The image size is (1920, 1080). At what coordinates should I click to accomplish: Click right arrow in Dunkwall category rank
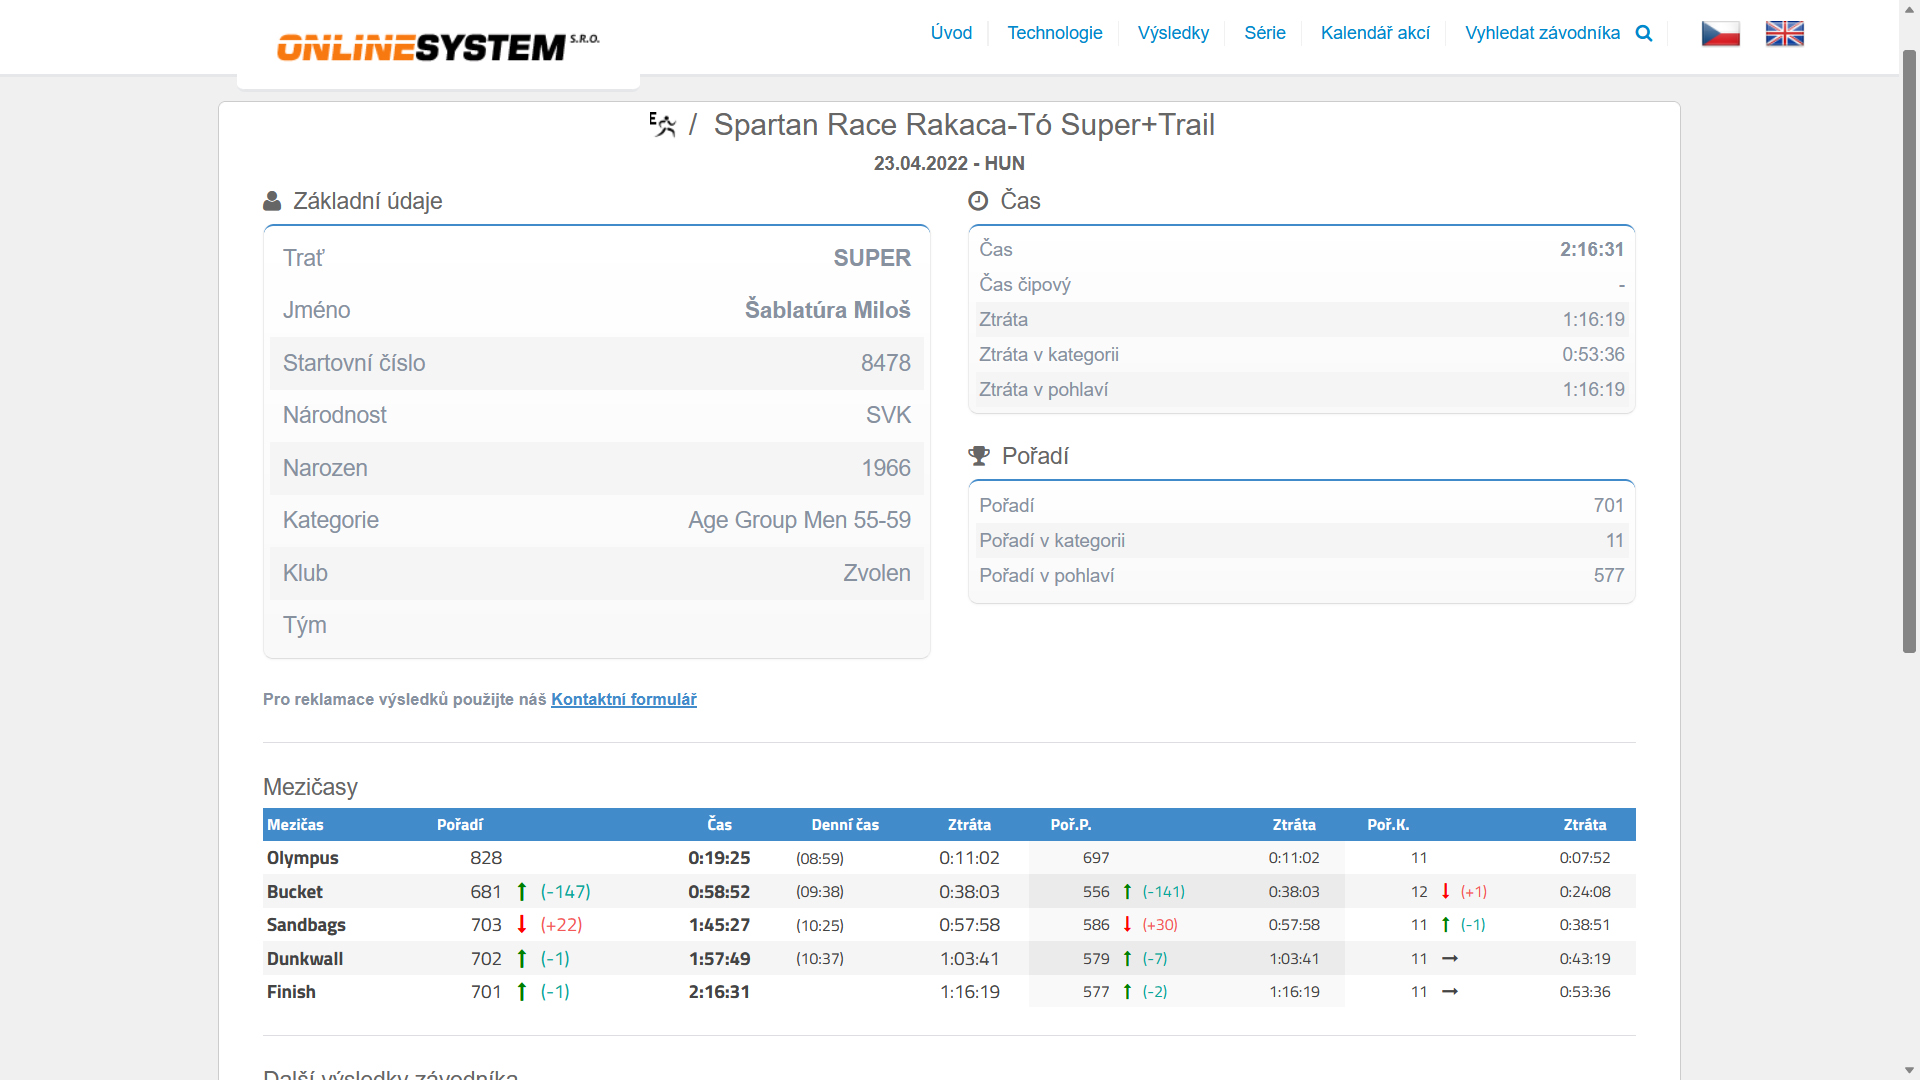coord(1450,958)
